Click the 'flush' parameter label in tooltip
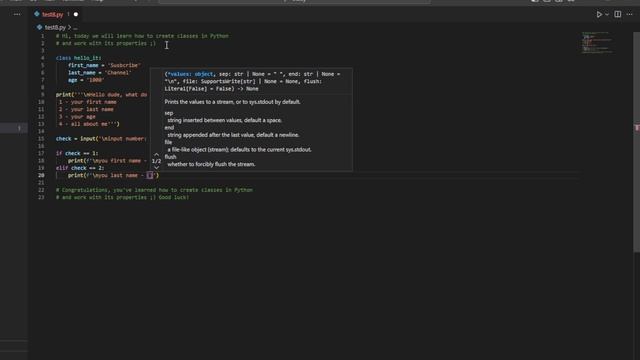The height and width of the screenshot is (360, 640). pos(170,157)
